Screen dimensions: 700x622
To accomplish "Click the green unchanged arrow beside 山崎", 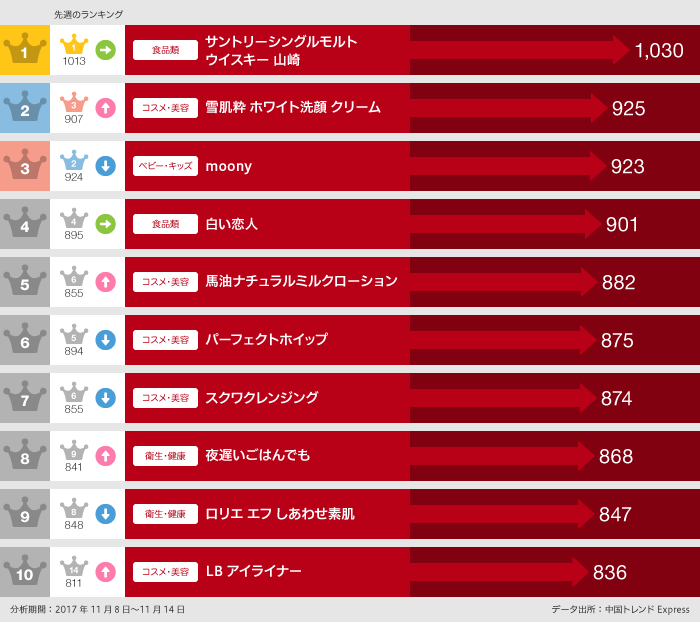I will [x=106, y=49].
